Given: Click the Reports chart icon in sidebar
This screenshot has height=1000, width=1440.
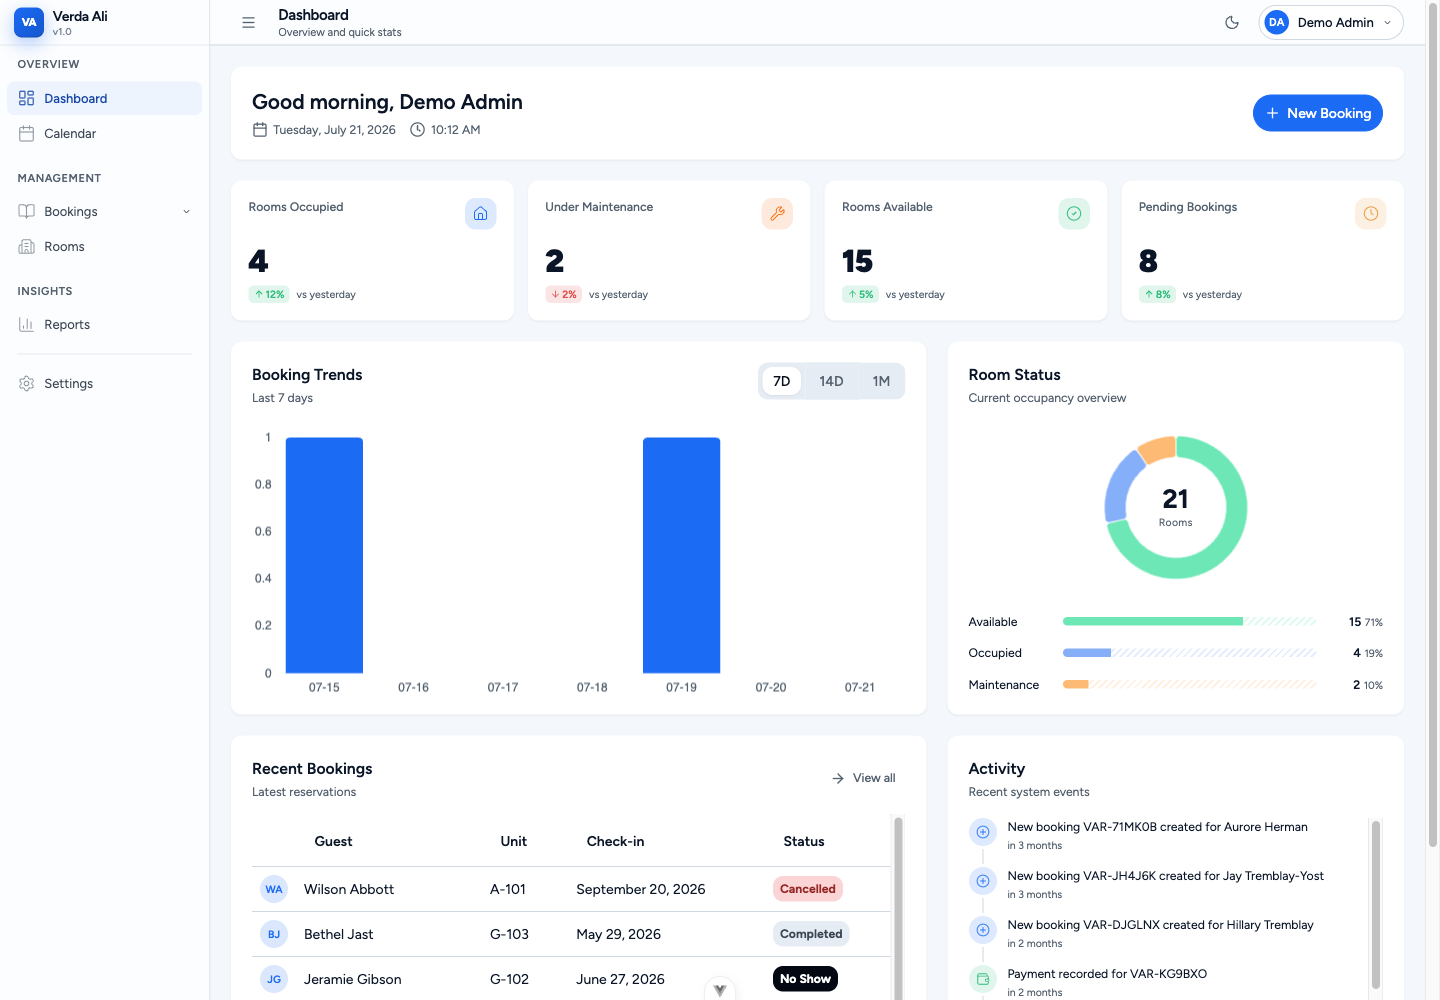Looking at the screenshot, I should (27, 324).
